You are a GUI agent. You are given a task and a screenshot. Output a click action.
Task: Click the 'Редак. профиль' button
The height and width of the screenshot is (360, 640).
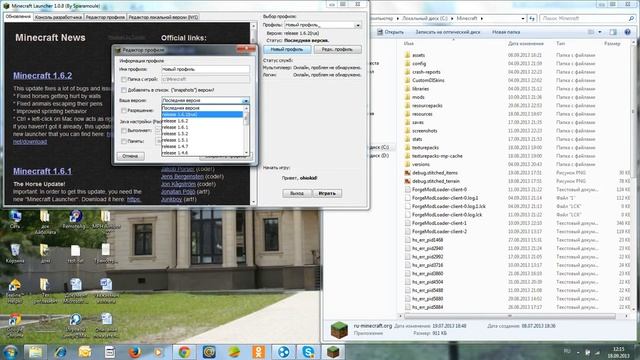[337, 49]
